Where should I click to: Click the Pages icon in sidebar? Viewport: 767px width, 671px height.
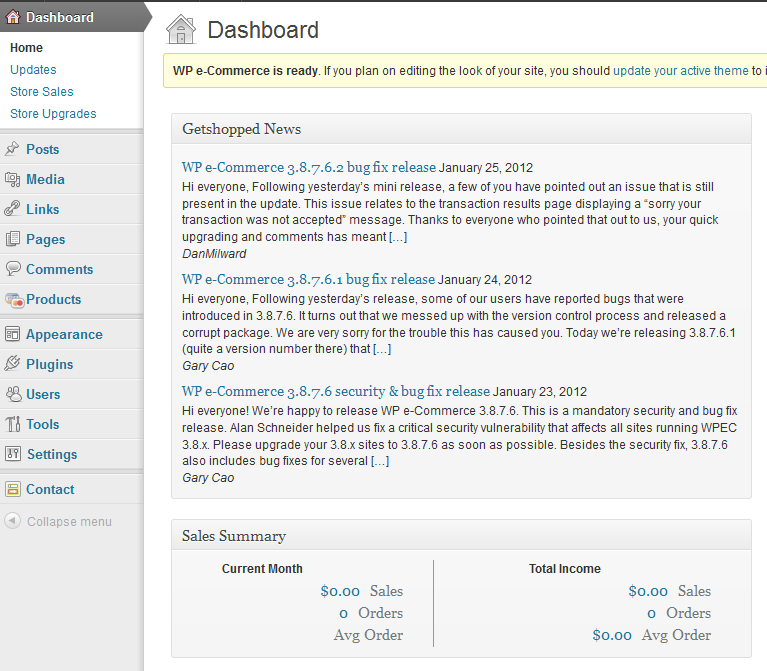coord(13,239)
